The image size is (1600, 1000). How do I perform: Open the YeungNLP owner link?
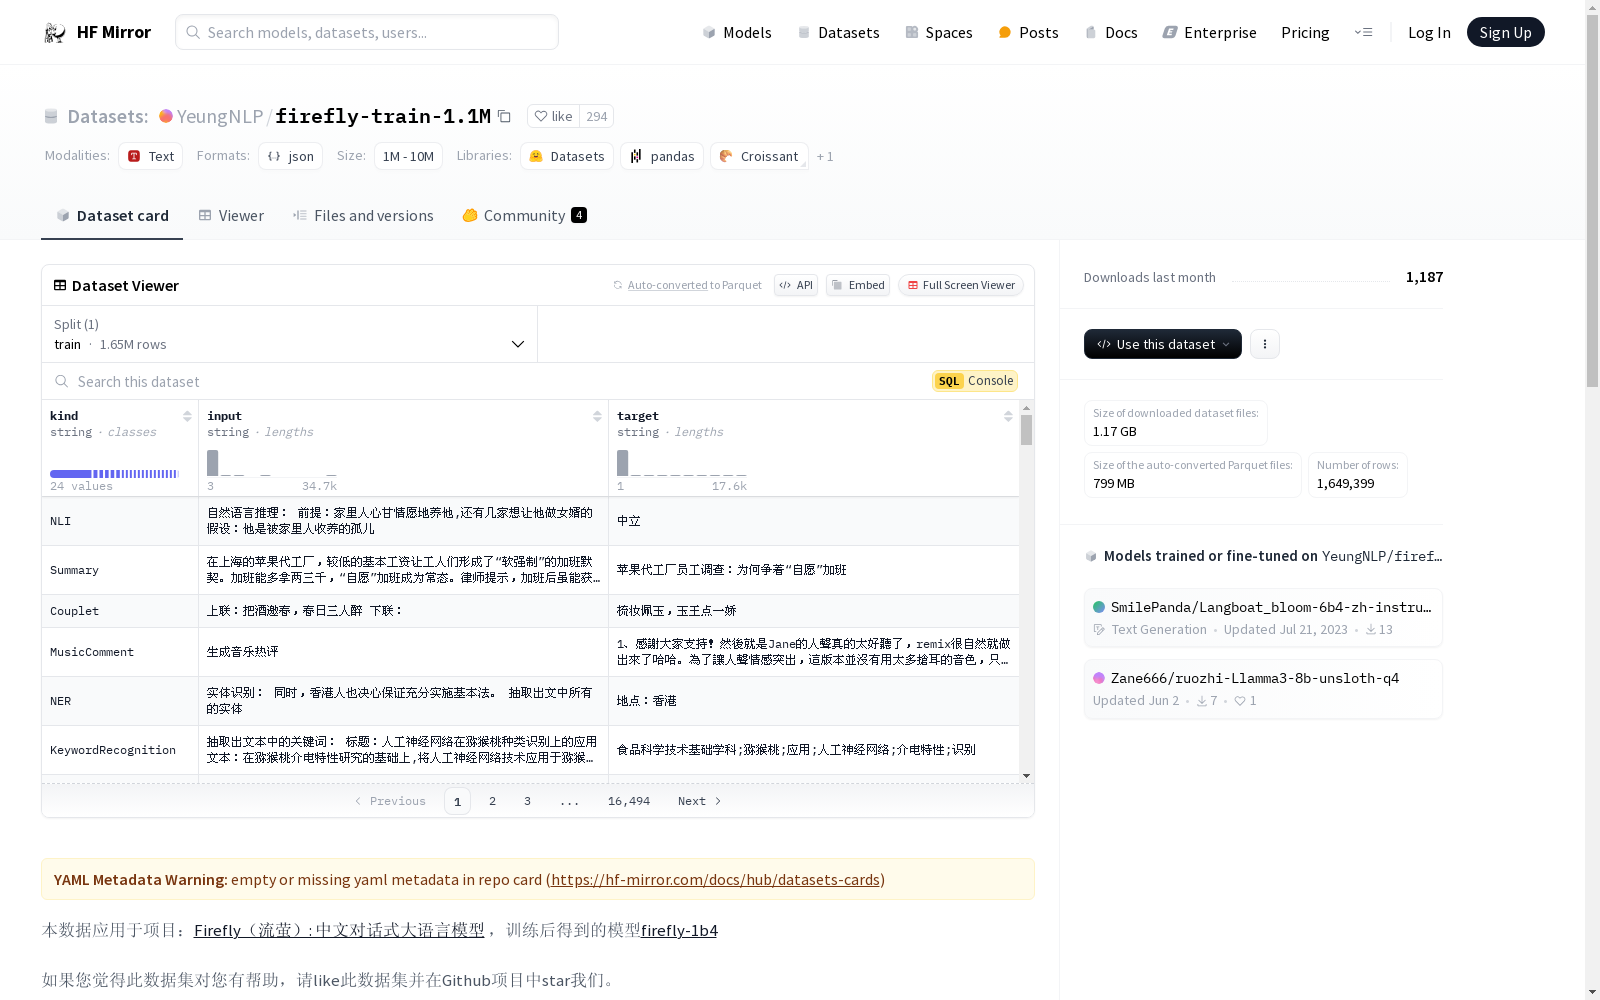pos(220,116)
